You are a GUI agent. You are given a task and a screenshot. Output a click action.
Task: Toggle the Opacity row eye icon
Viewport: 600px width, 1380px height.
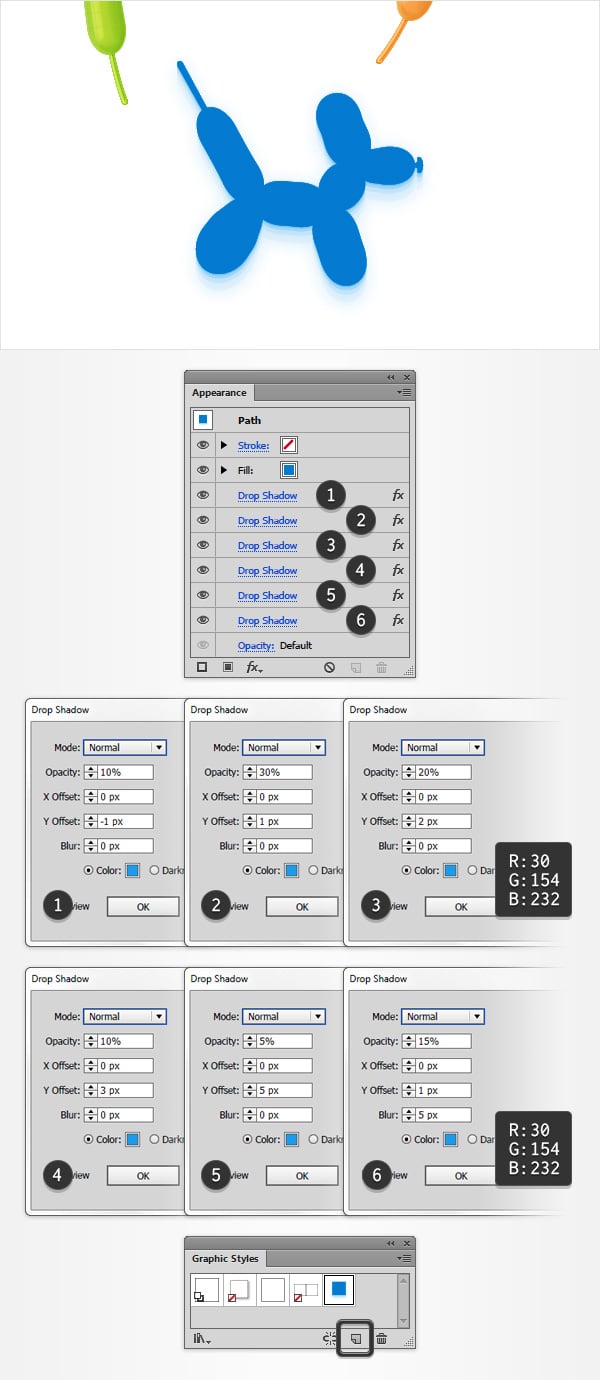pos(203,645)
